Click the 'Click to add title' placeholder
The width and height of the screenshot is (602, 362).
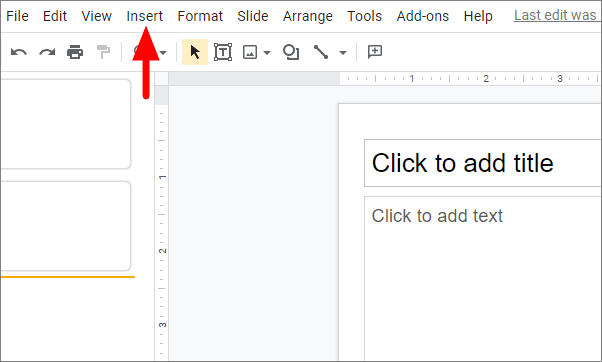pyautogui.click(x=483, y=163)
